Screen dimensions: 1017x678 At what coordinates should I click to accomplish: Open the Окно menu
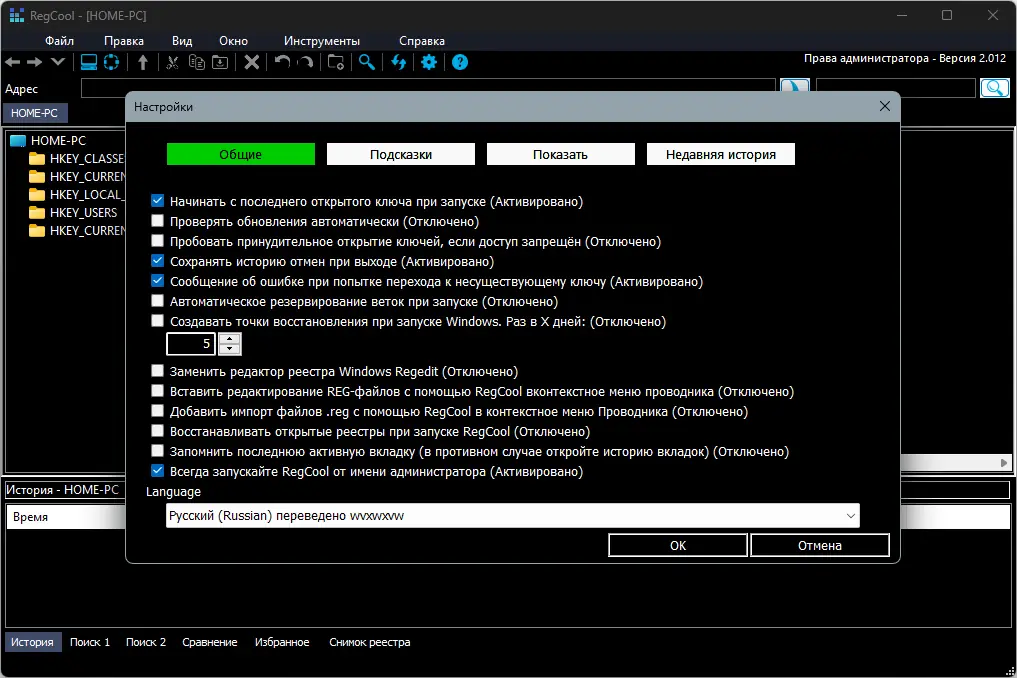click(x=233, y=41)
